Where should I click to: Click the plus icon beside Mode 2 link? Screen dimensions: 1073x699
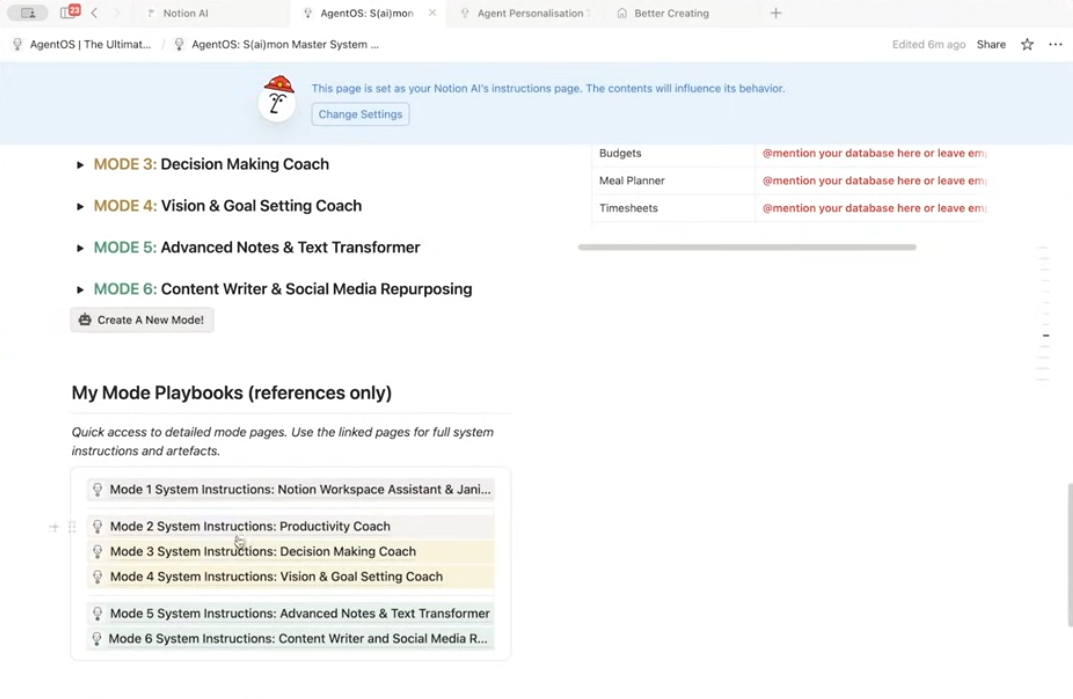(54, 527)
